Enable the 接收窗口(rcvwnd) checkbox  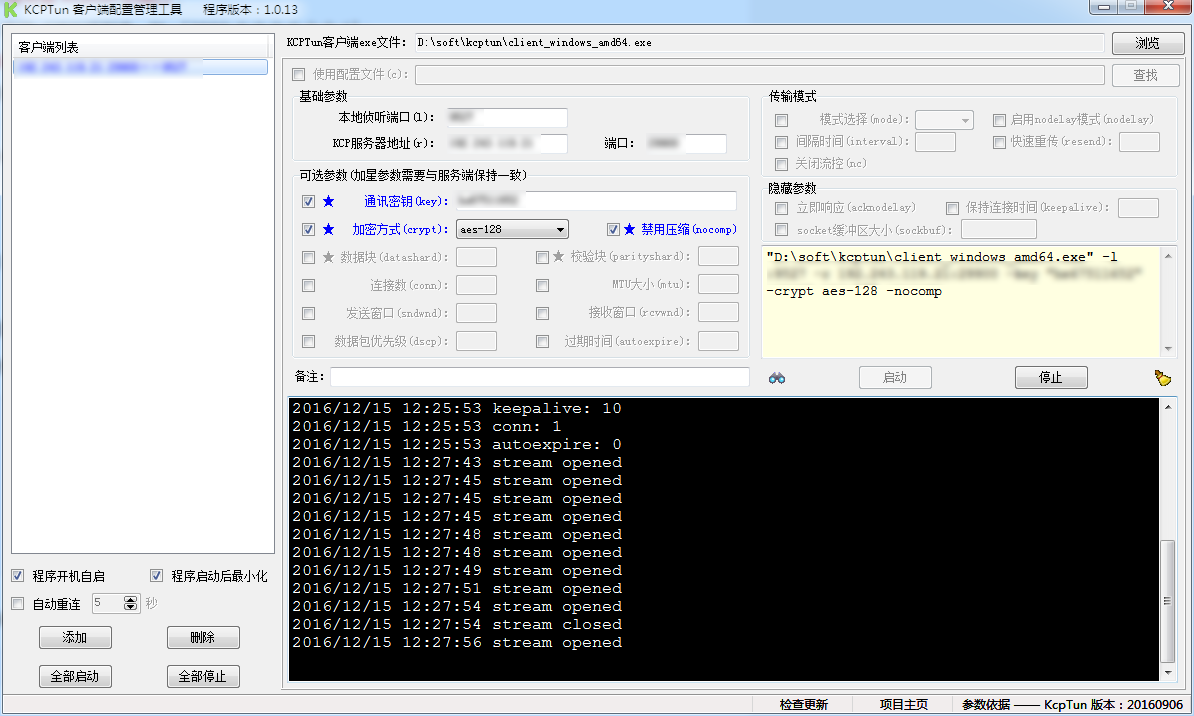point(542,313)
